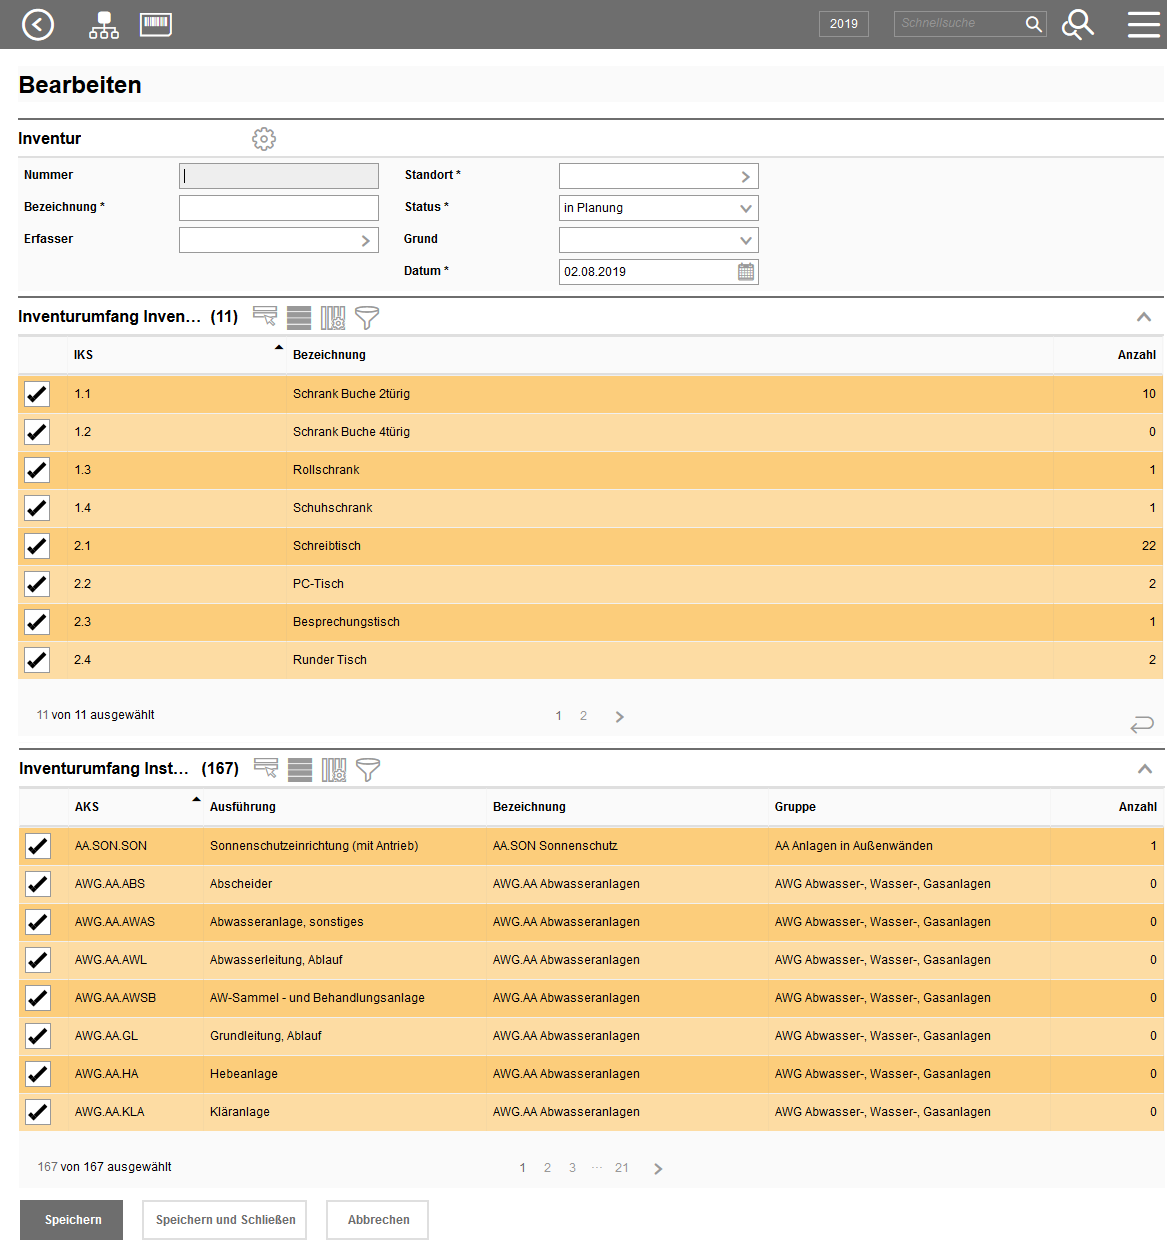Image resolution: width=1168 pixels, height=1251 pixels.
Task: Uncheck the Schrank Buche 2türig row
Action: click(x=37, y=394)
